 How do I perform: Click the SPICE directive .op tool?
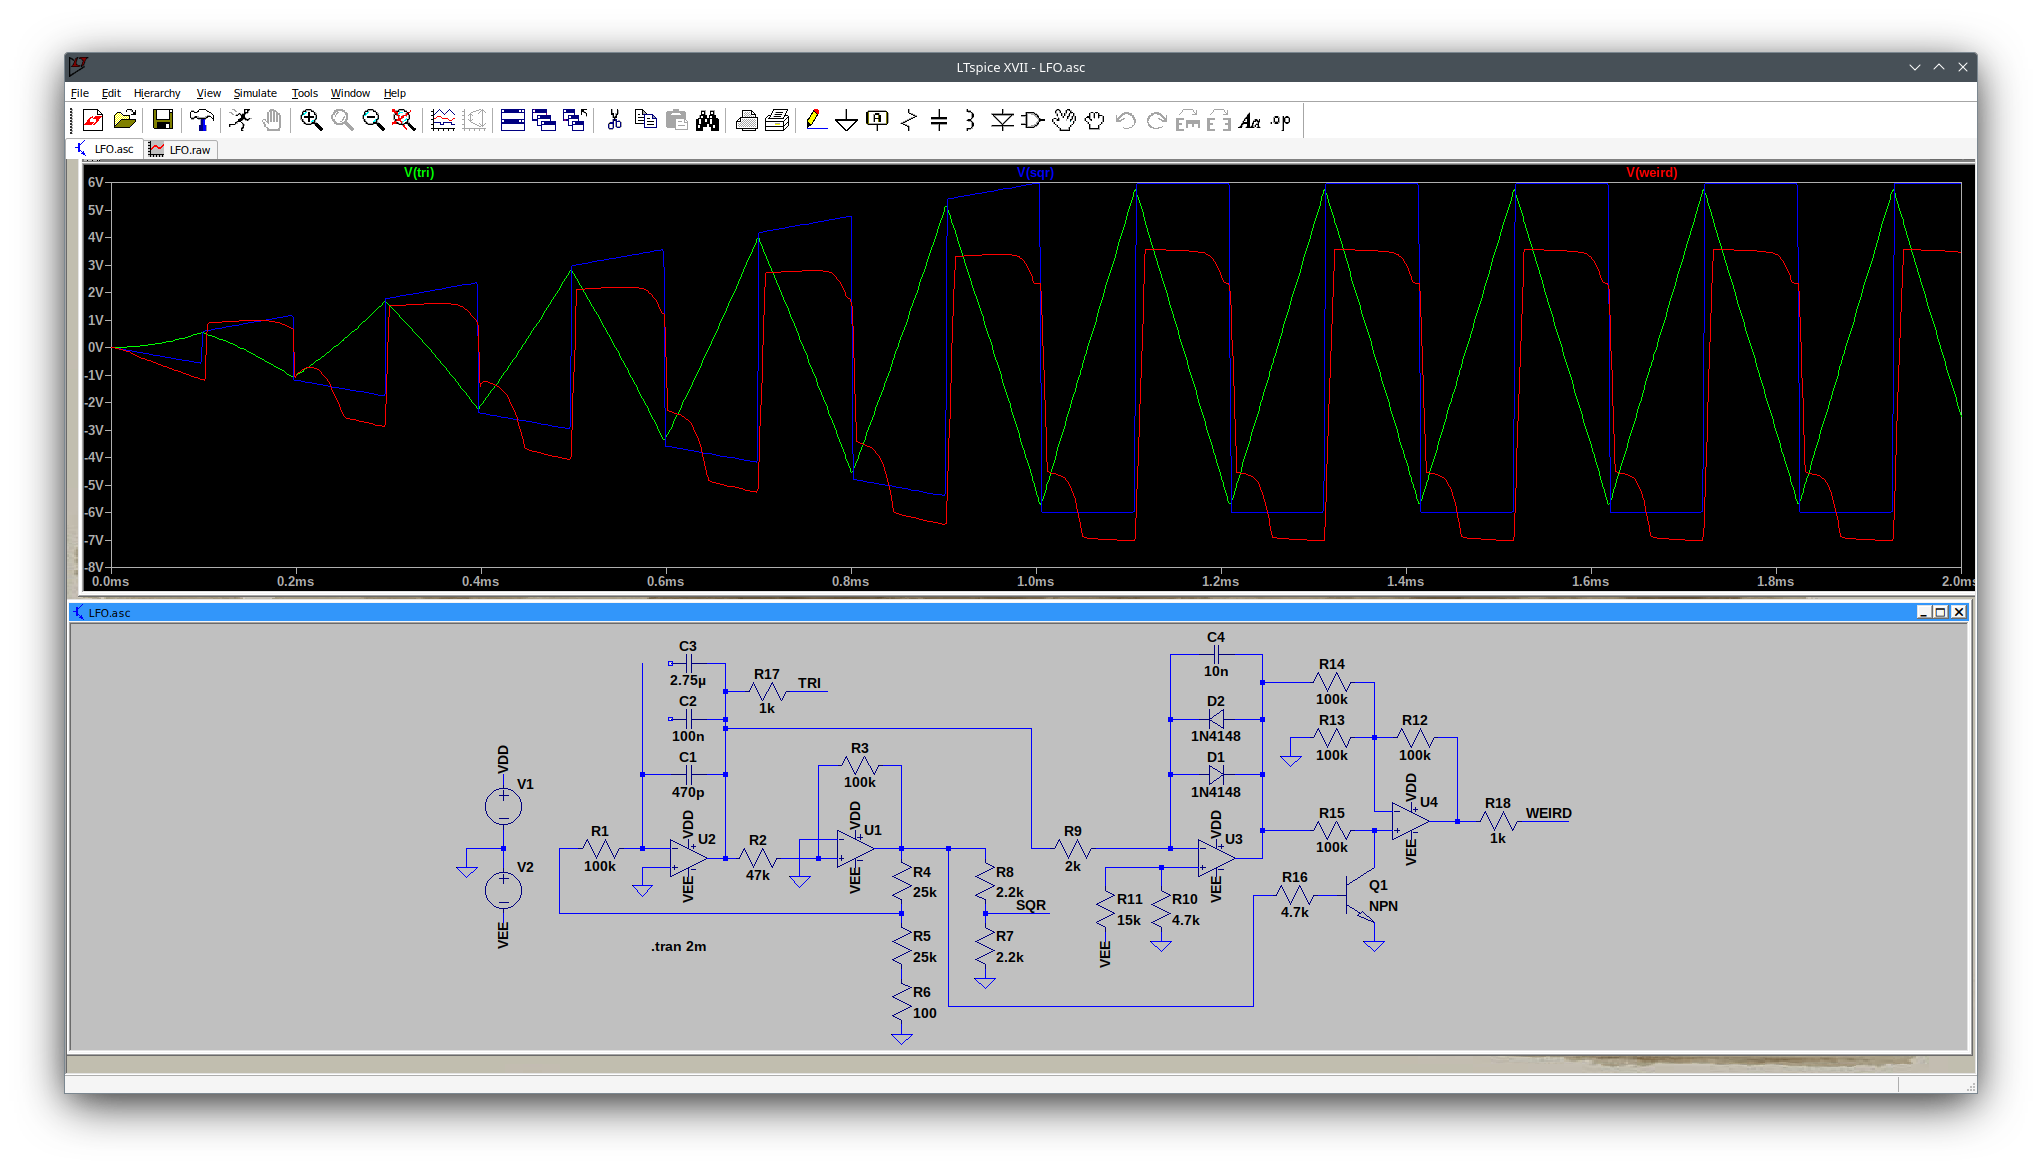pos(1281,120)
